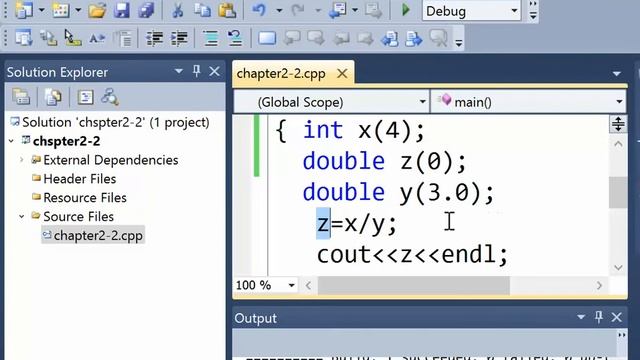Uncomment the selected lines icon
640x360 pixels.
click(235, 39)
